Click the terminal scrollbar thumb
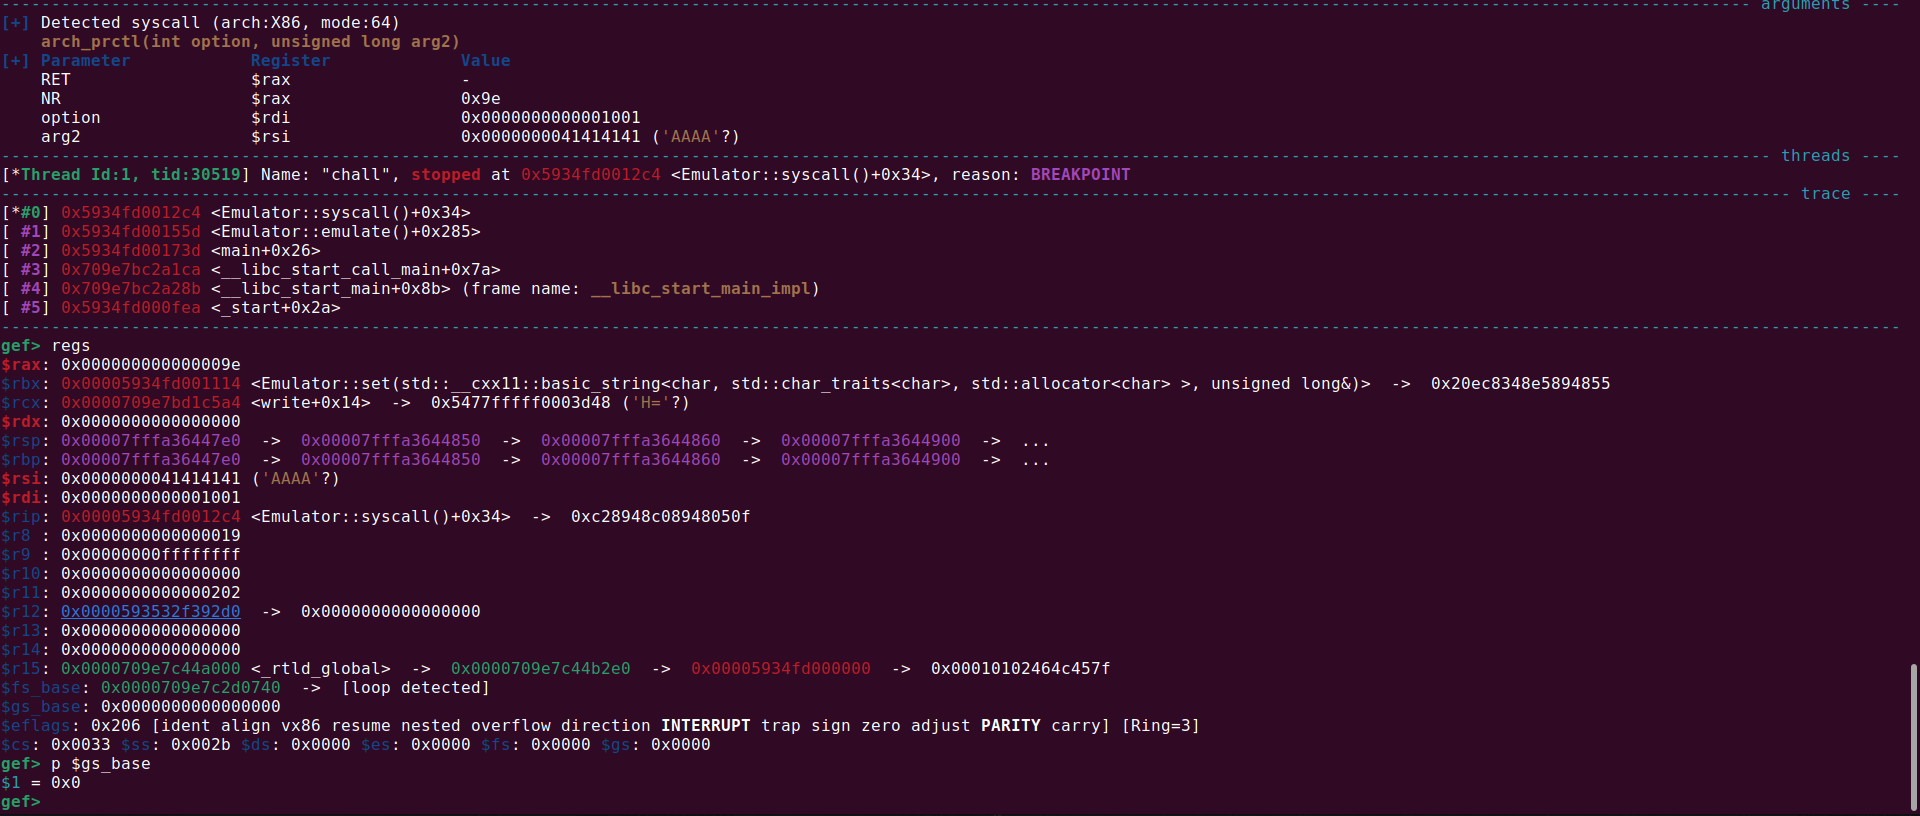This screenshot has height=816, width=1920. coord(1914,737)
